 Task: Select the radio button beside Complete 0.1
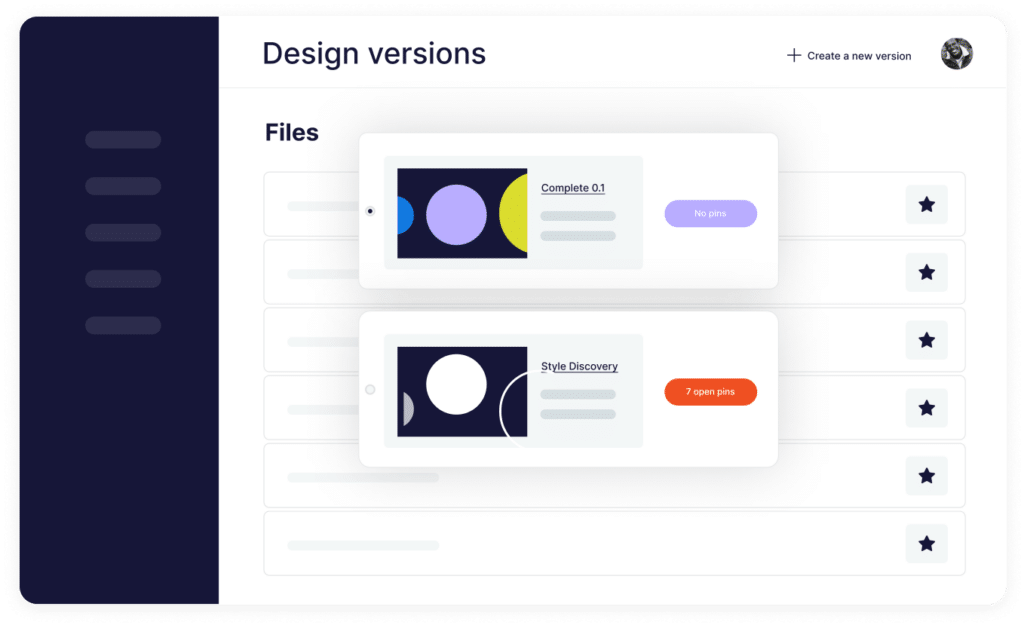[370, 211]
